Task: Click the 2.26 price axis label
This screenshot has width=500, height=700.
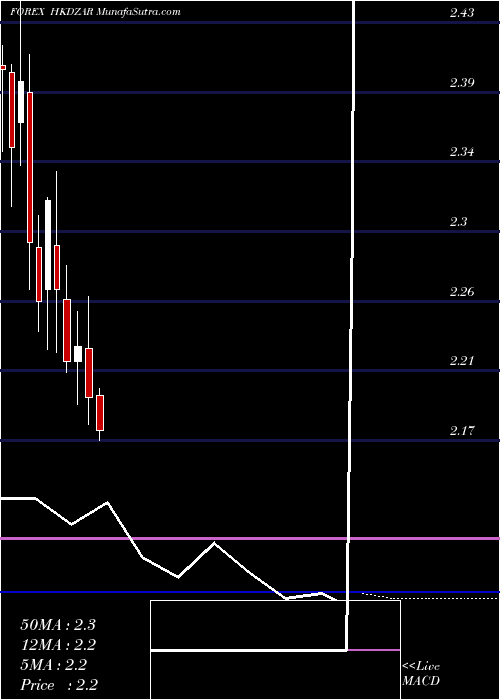Action: click(x=462, y=292)
